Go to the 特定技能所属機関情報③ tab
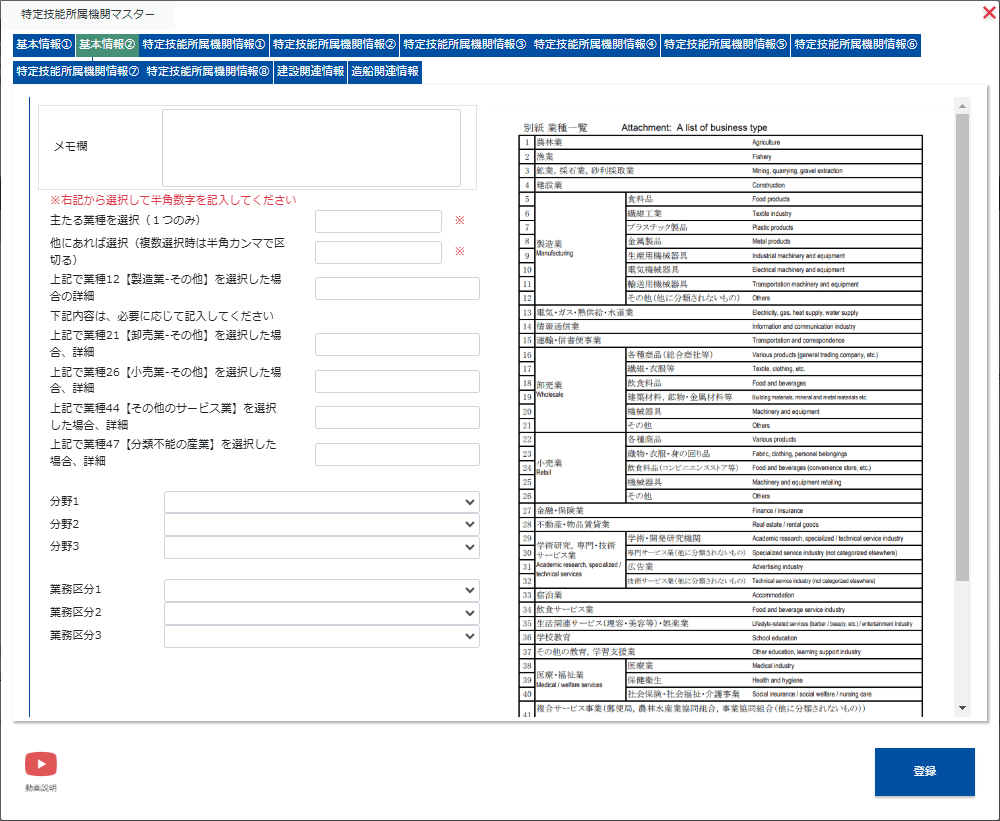 pos(464,44)
